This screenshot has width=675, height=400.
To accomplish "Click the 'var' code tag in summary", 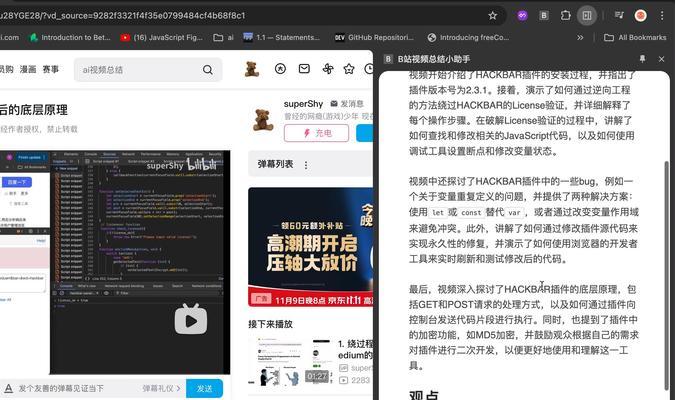I will pyautogui.click(x=515, y=212).
